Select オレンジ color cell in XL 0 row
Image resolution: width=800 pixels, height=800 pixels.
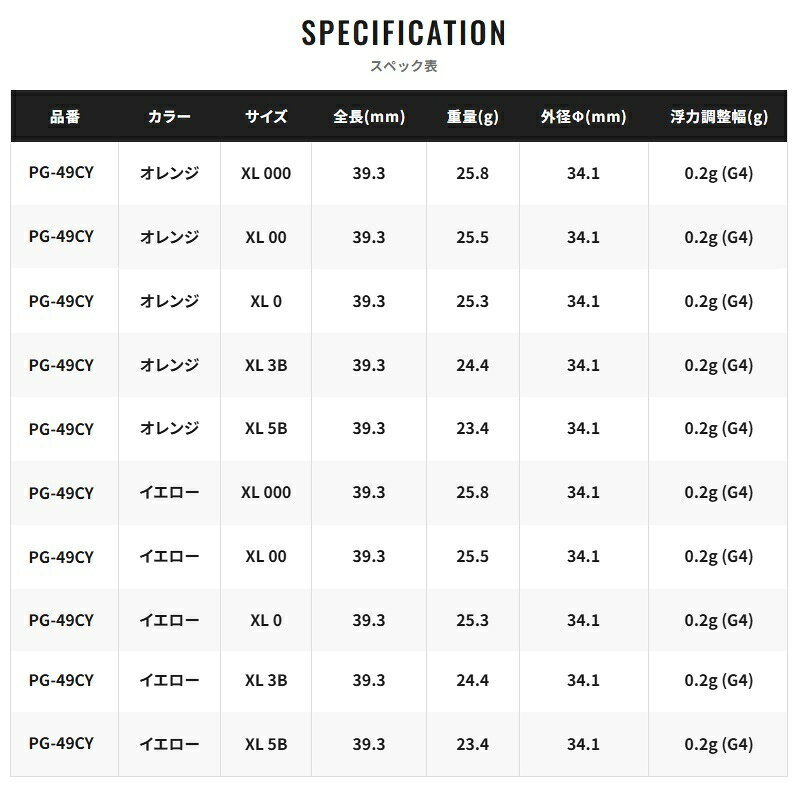[169, 301]
